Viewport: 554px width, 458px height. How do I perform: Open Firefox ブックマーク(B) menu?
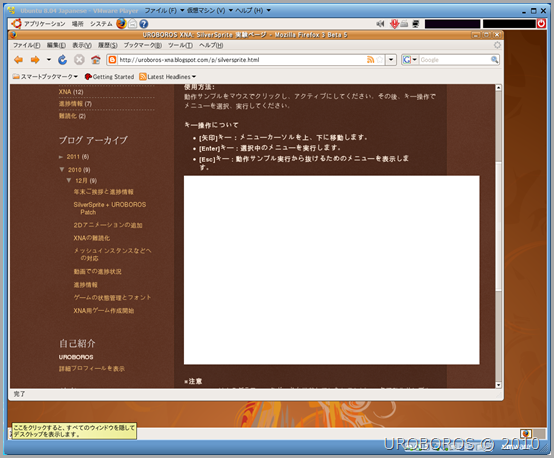[142, 45]
